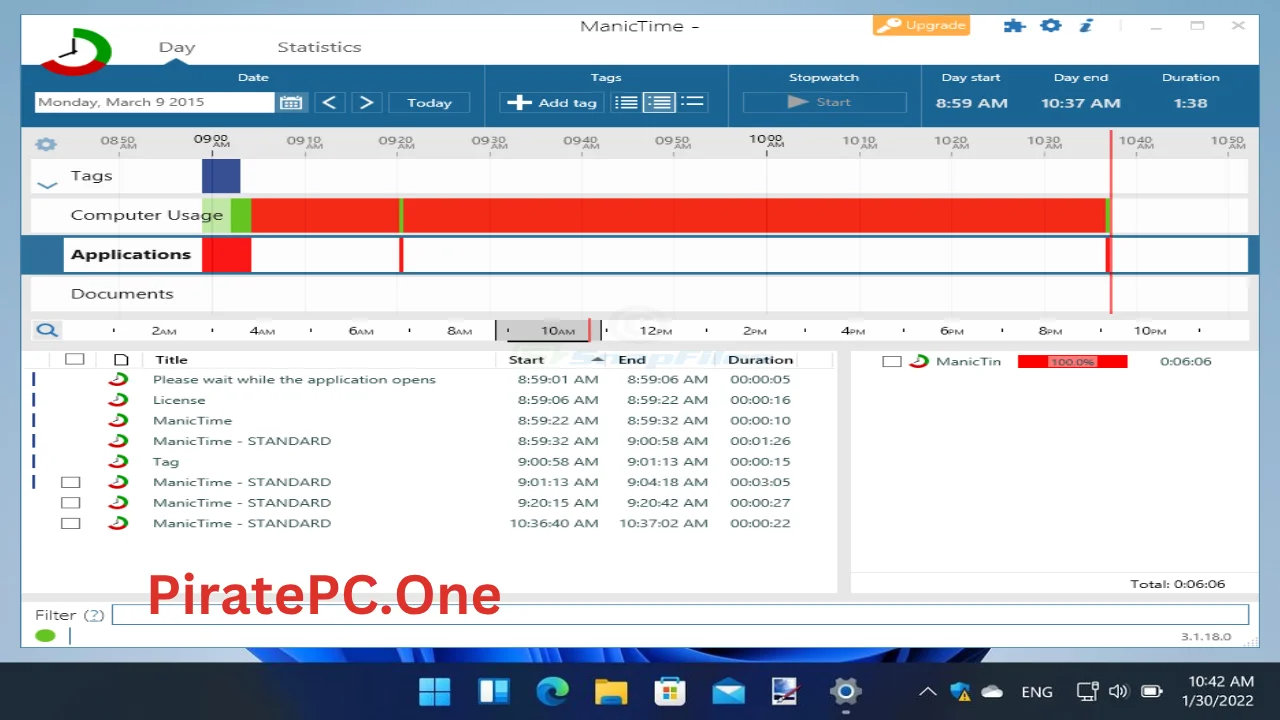Click the ManicTime icon on the Tag row
1280x720 pixels.
click(x=119, y=462)
